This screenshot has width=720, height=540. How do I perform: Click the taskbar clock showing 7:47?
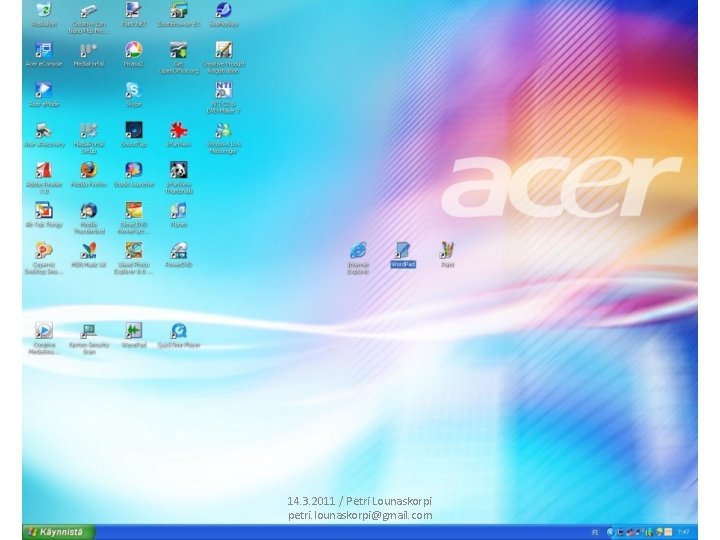[683, 533]
